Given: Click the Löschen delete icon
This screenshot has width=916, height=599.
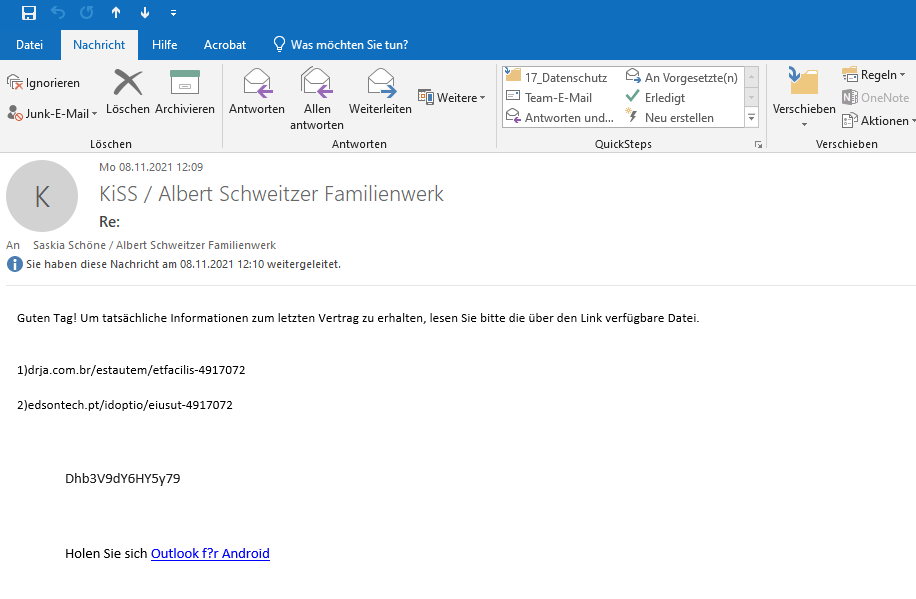Looking at the screenshot, I should pos(128,91).
